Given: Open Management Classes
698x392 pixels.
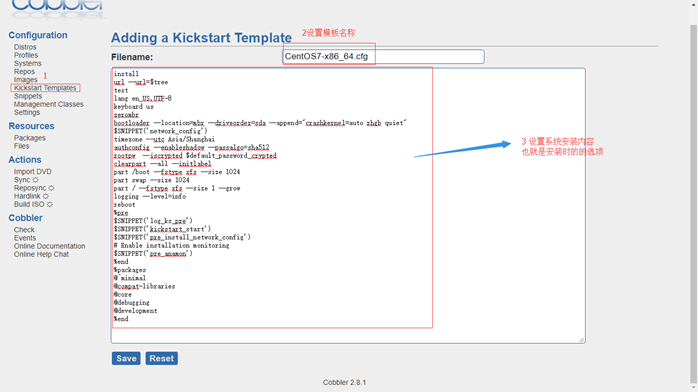Looking at the screenshot, I should pyautogui.click(x=49, y=104).
